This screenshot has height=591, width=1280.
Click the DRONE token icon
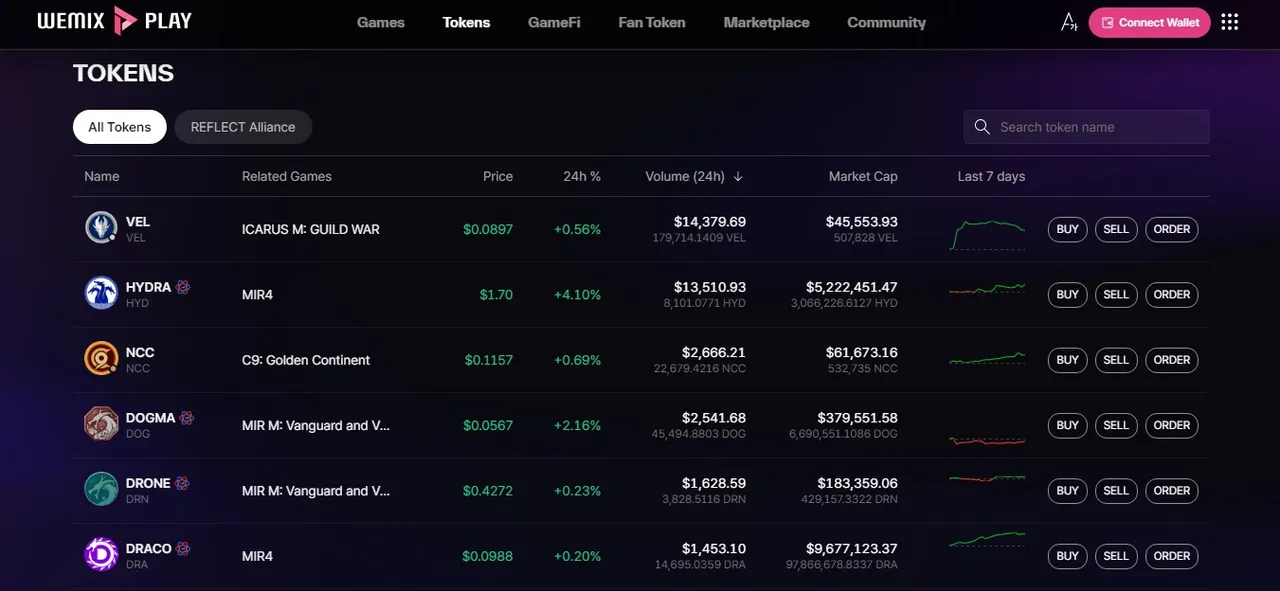pos(101,491)
